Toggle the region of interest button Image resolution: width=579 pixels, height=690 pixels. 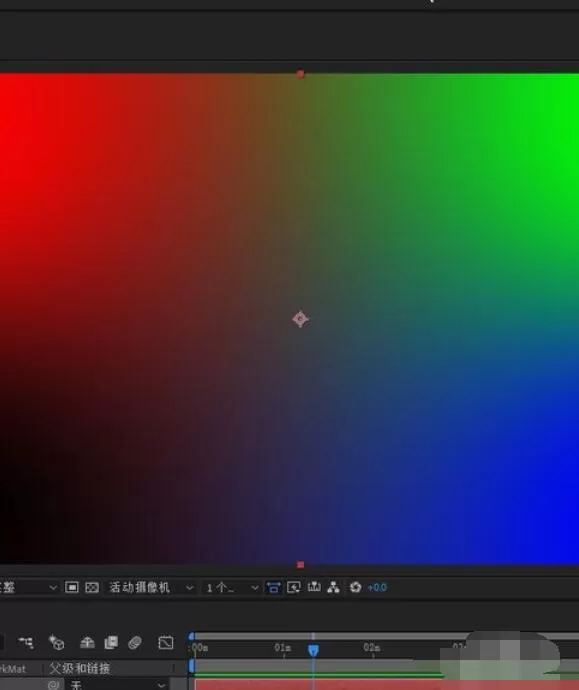tap(71, 587)
